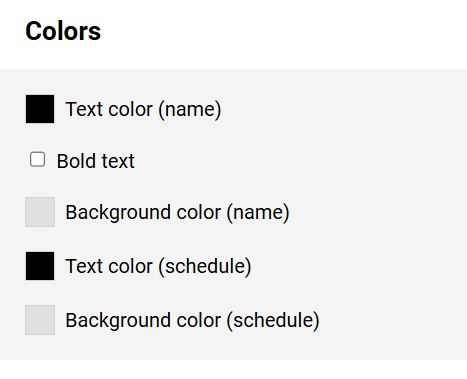Click the "Background color (schedule)" label
Screen dimensions: 467x379
pos(192,320)
